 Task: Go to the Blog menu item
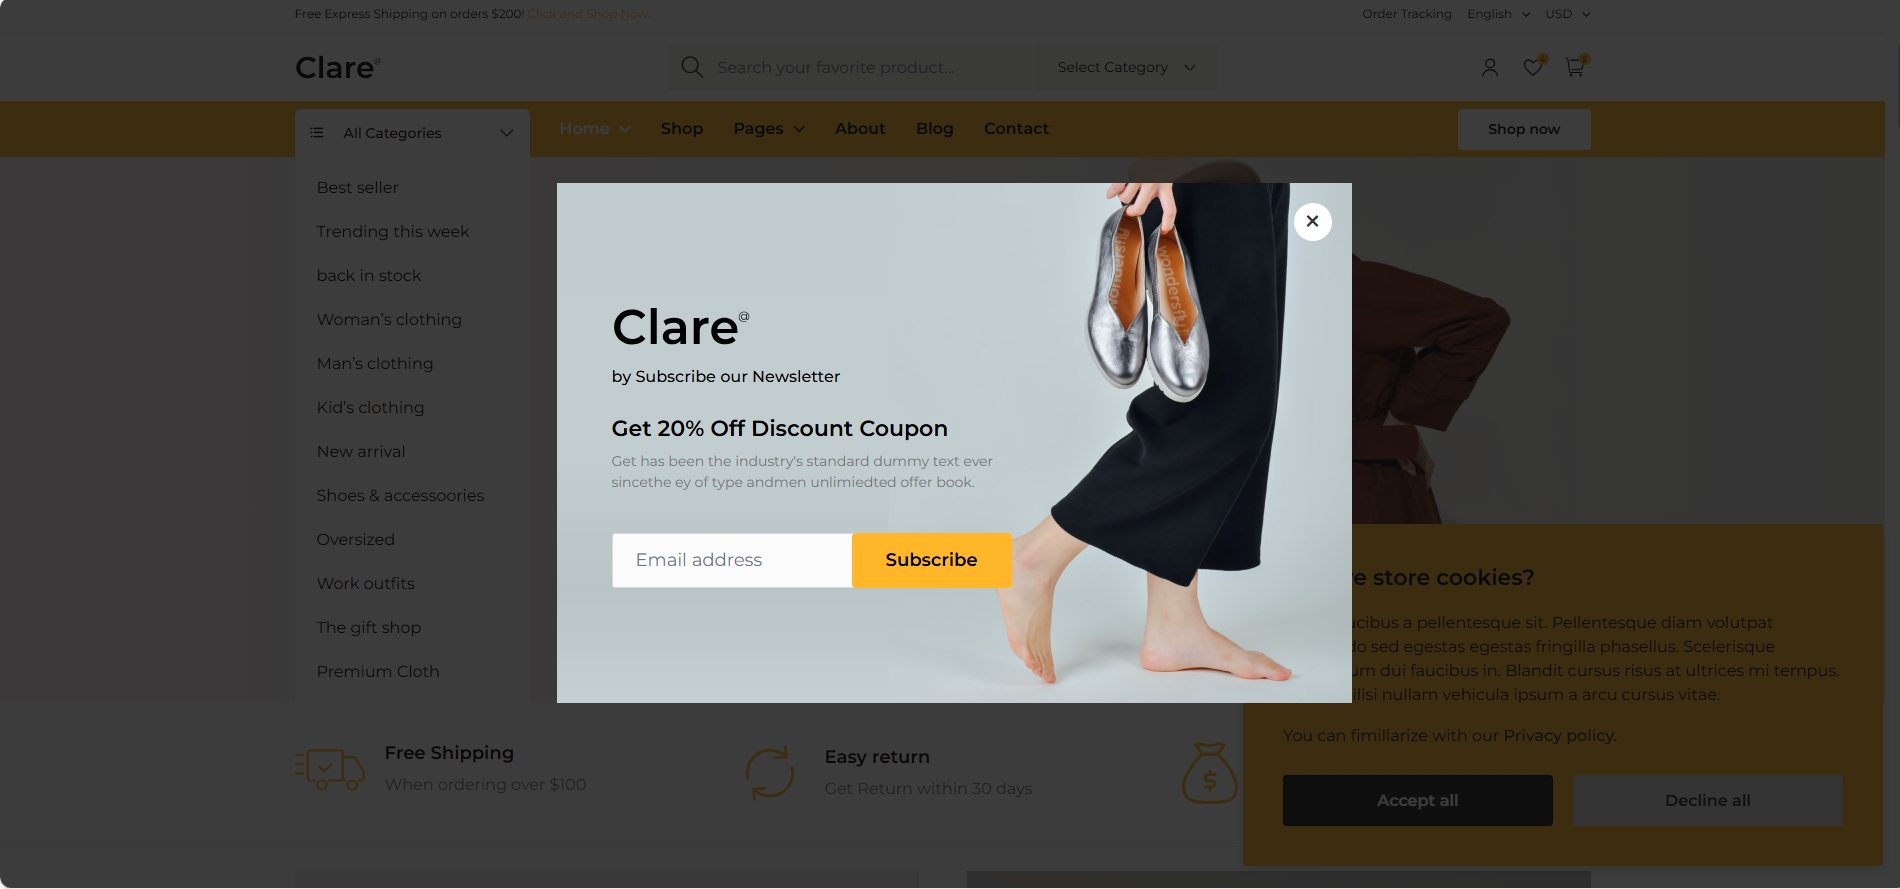[x=934, y=129]
